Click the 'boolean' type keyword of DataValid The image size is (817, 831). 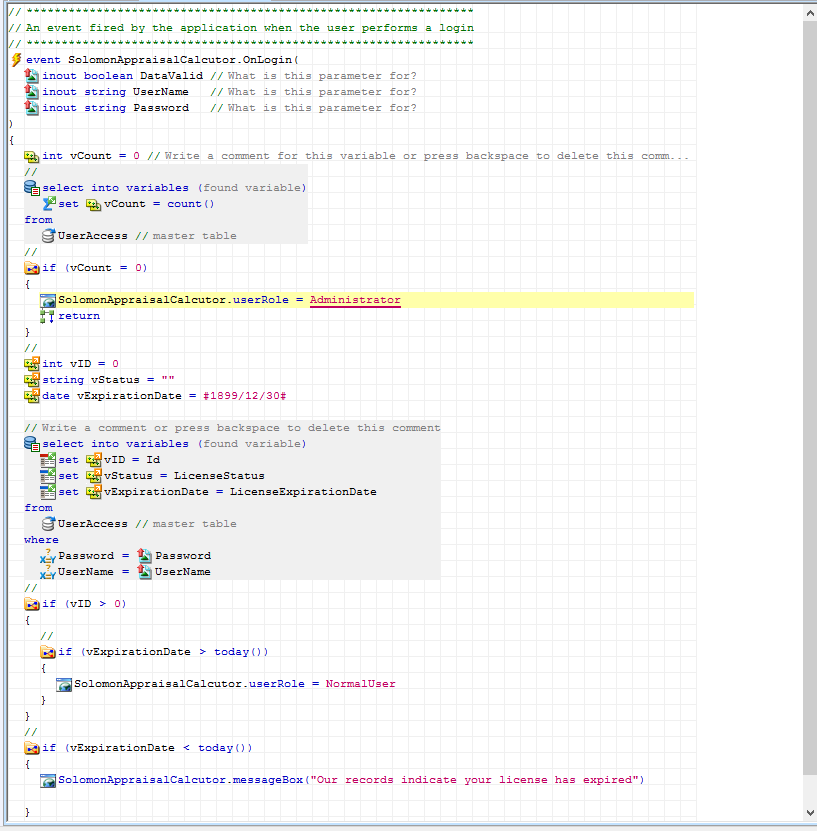coord(108,76)
